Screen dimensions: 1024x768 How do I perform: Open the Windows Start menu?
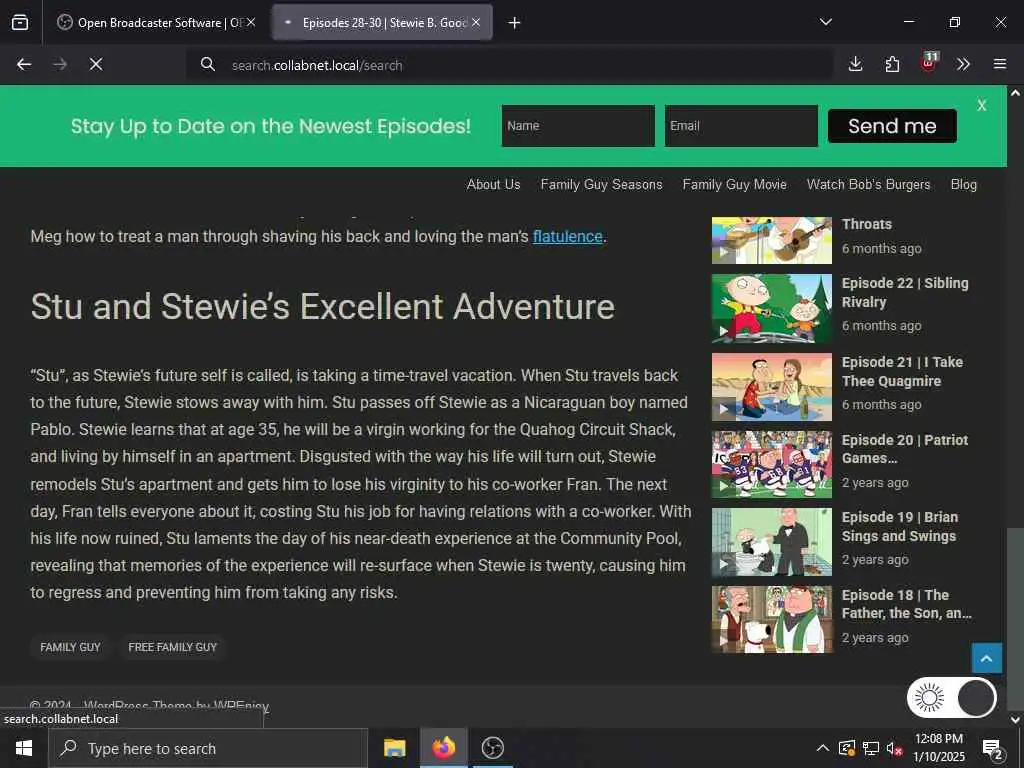point(24,748)
